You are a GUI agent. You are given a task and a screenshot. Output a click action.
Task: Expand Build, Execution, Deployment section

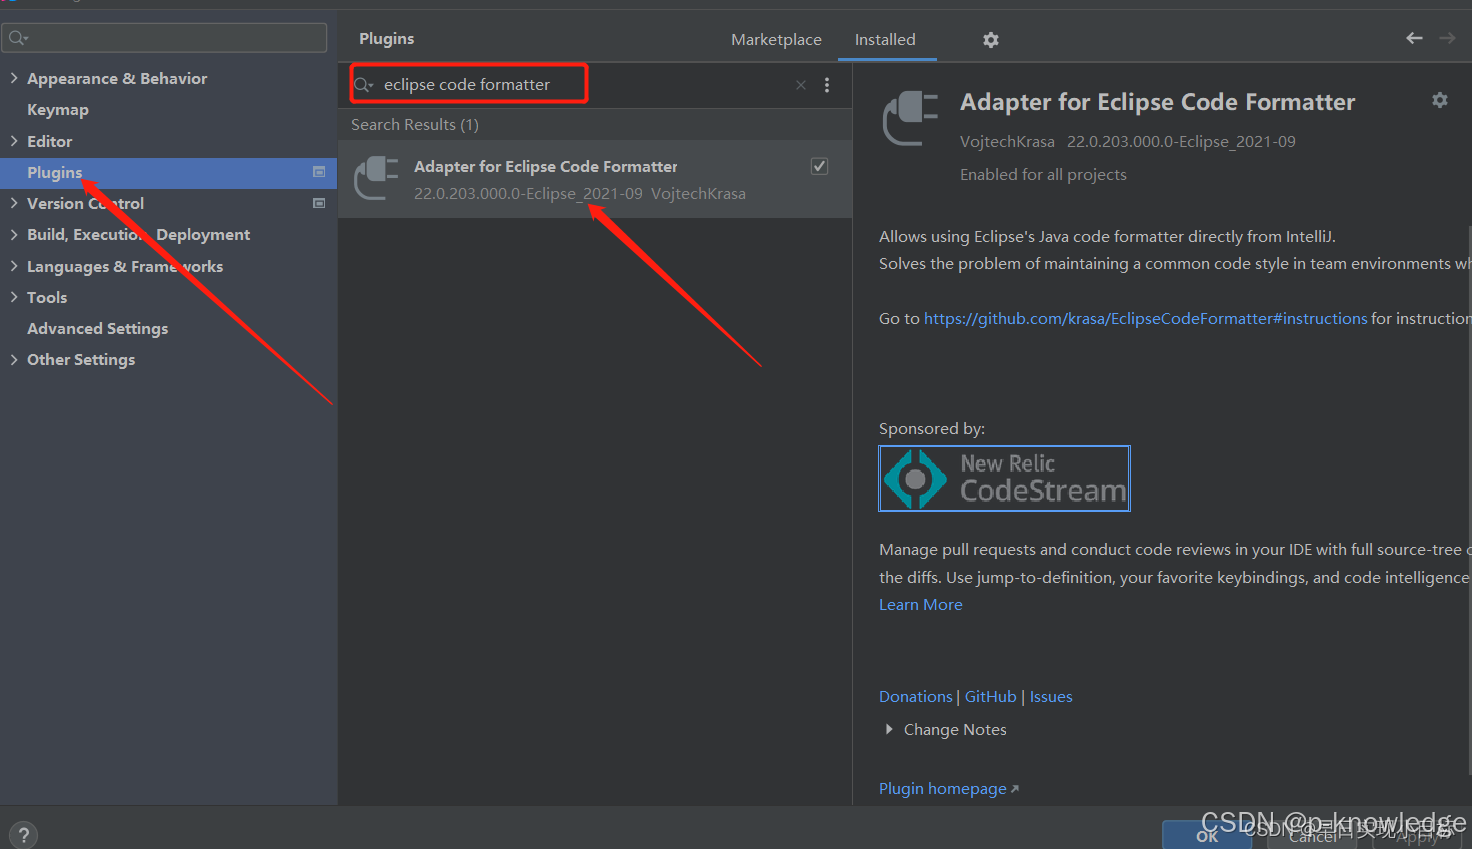14,234
